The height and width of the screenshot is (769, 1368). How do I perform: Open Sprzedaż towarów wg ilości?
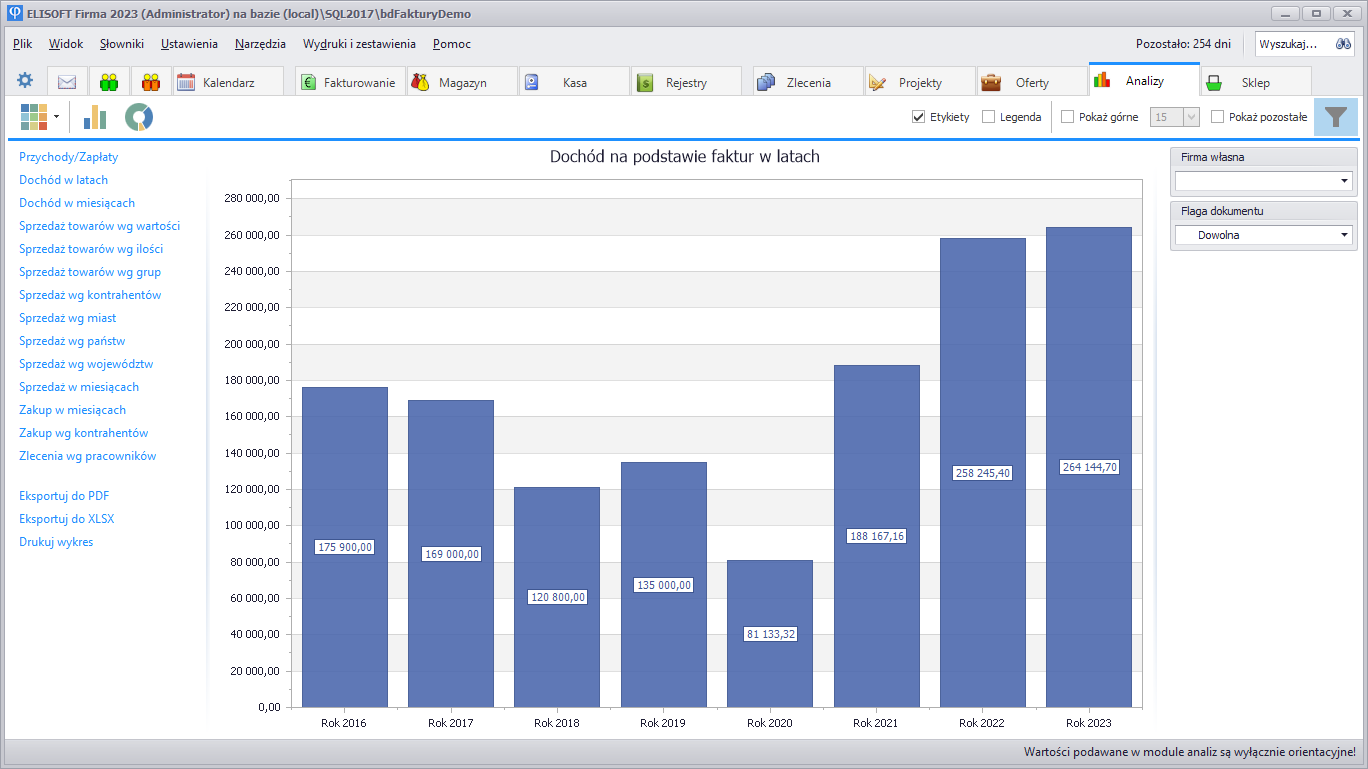[x=91, y=249]
